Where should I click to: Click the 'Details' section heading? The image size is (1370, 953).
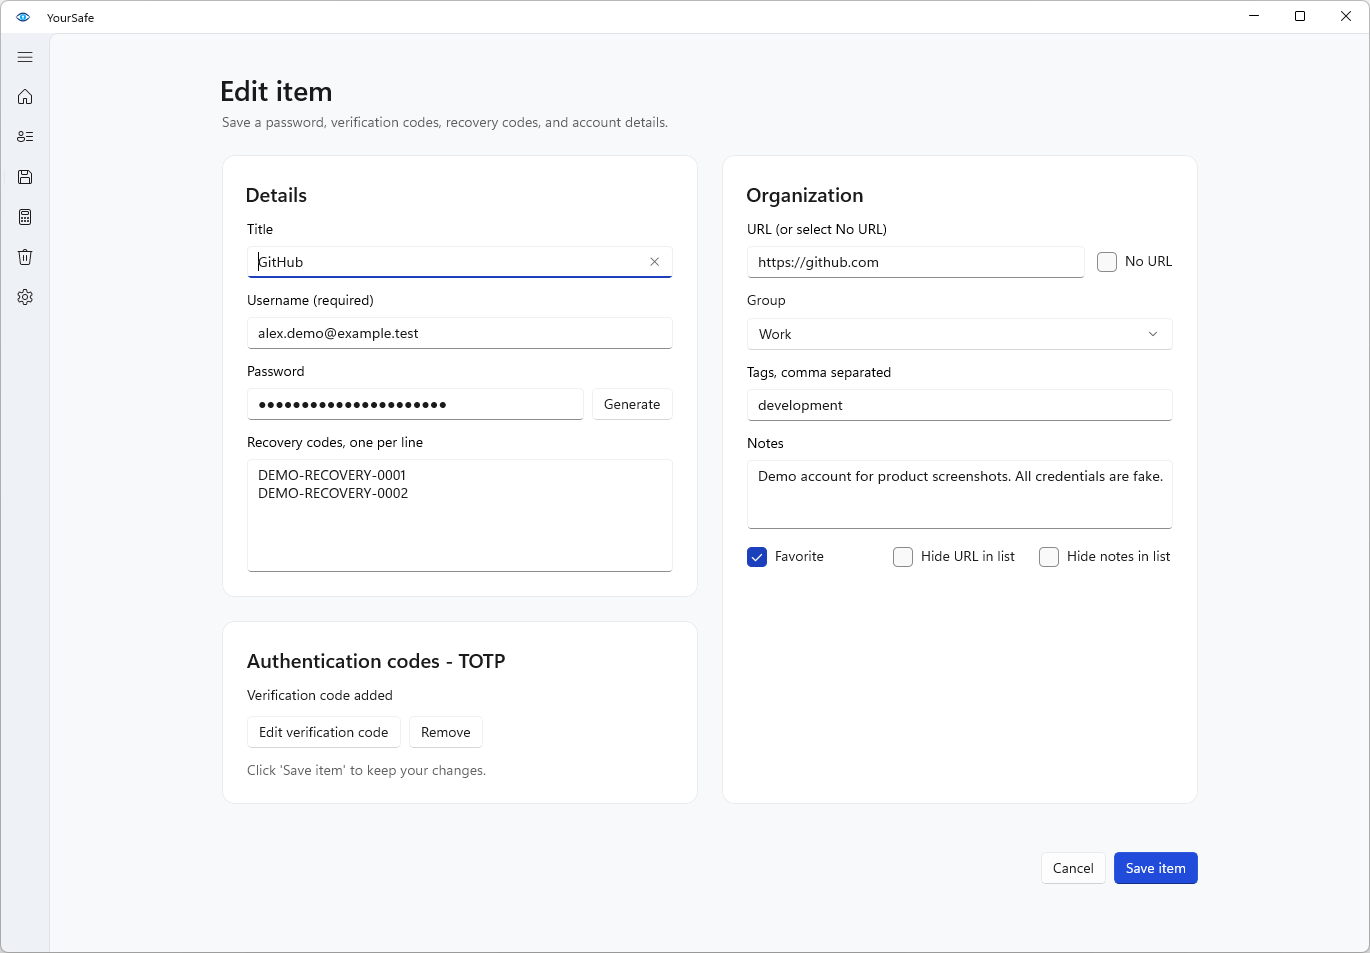click(277, 195)
